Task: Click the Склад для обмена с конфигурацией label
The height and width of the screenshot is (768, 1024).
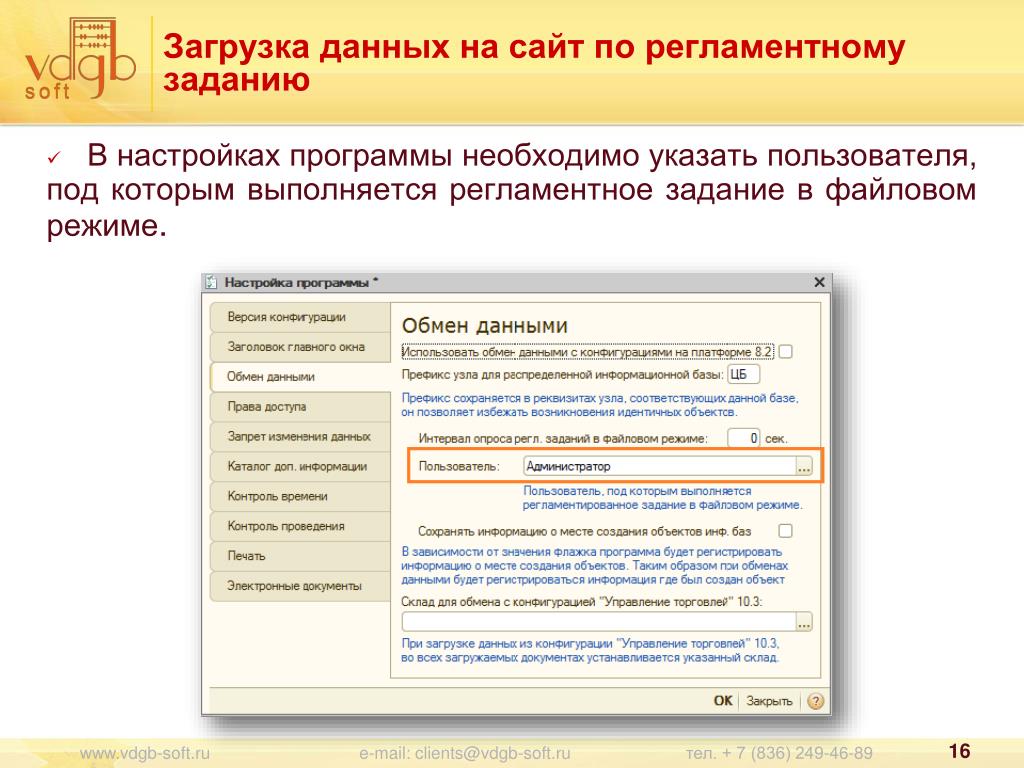Action: pyautogui.click(x=582, y=601)
